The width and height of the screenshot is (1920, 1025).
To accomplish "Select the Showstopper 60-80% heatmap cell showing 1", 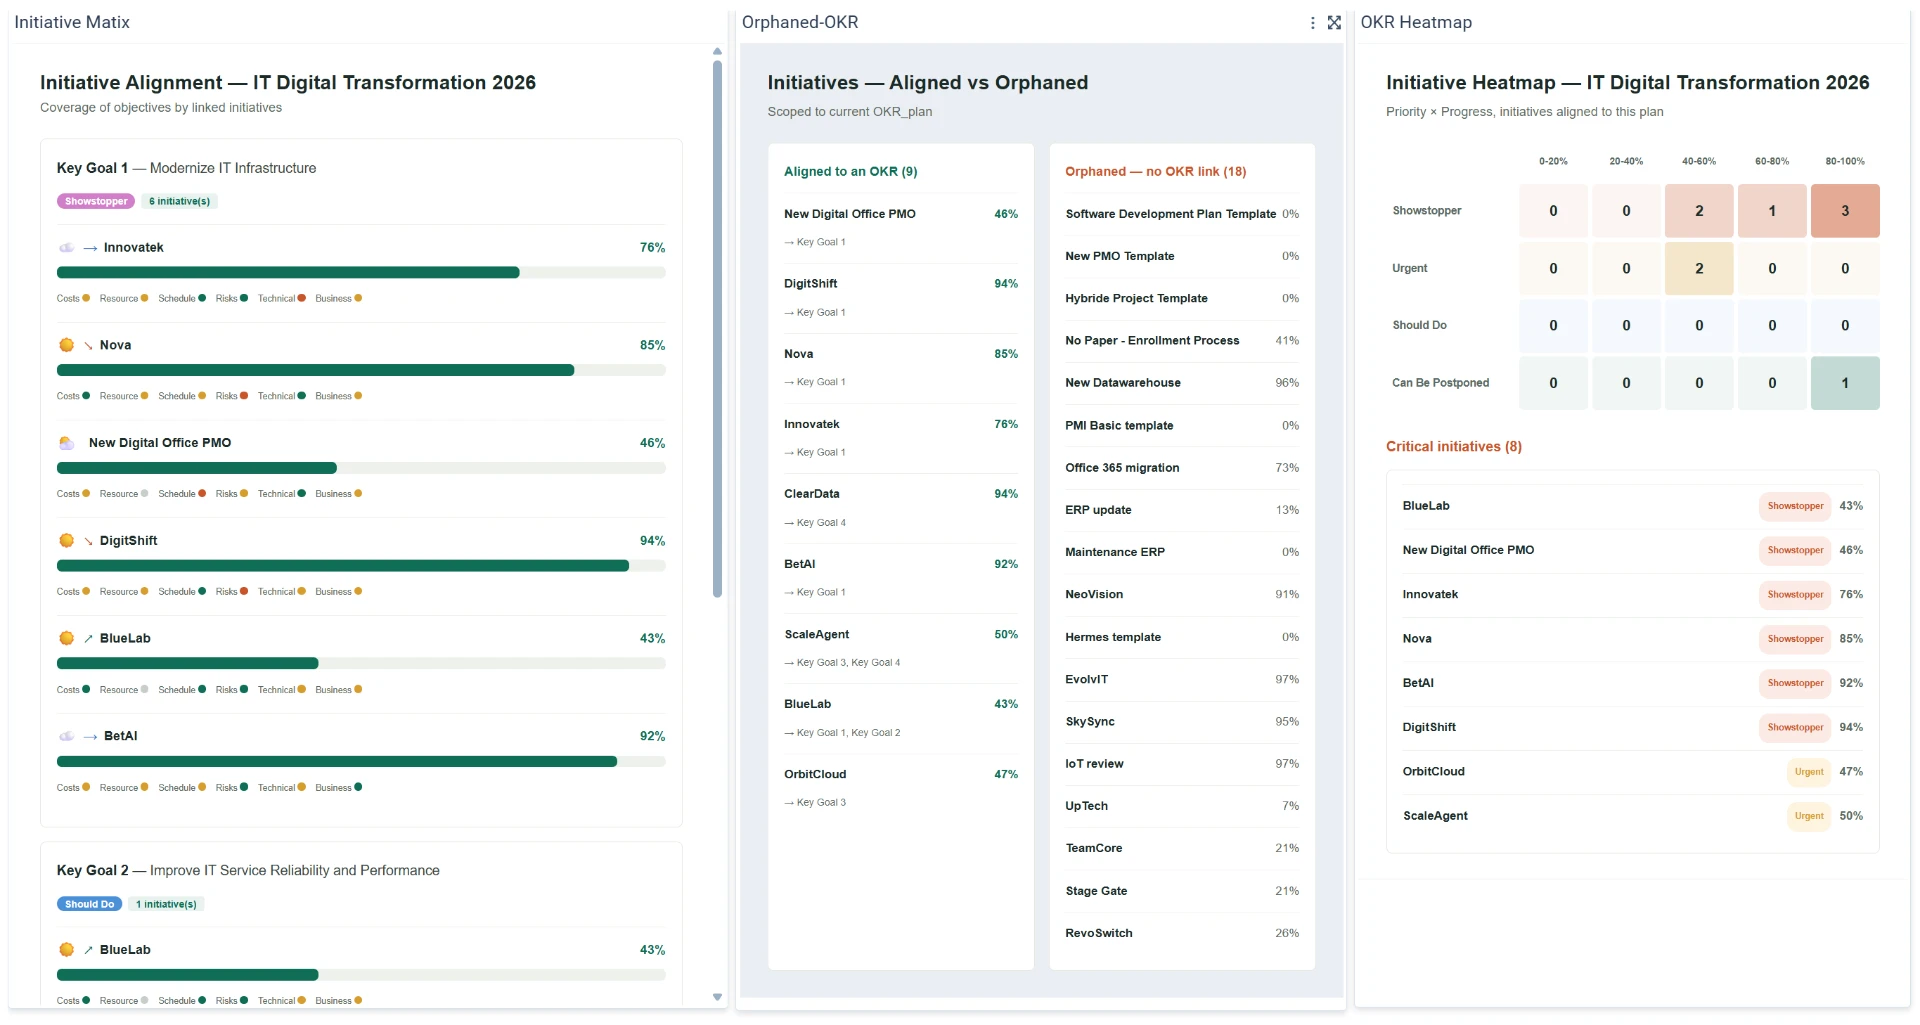I will click(1772, 211).
